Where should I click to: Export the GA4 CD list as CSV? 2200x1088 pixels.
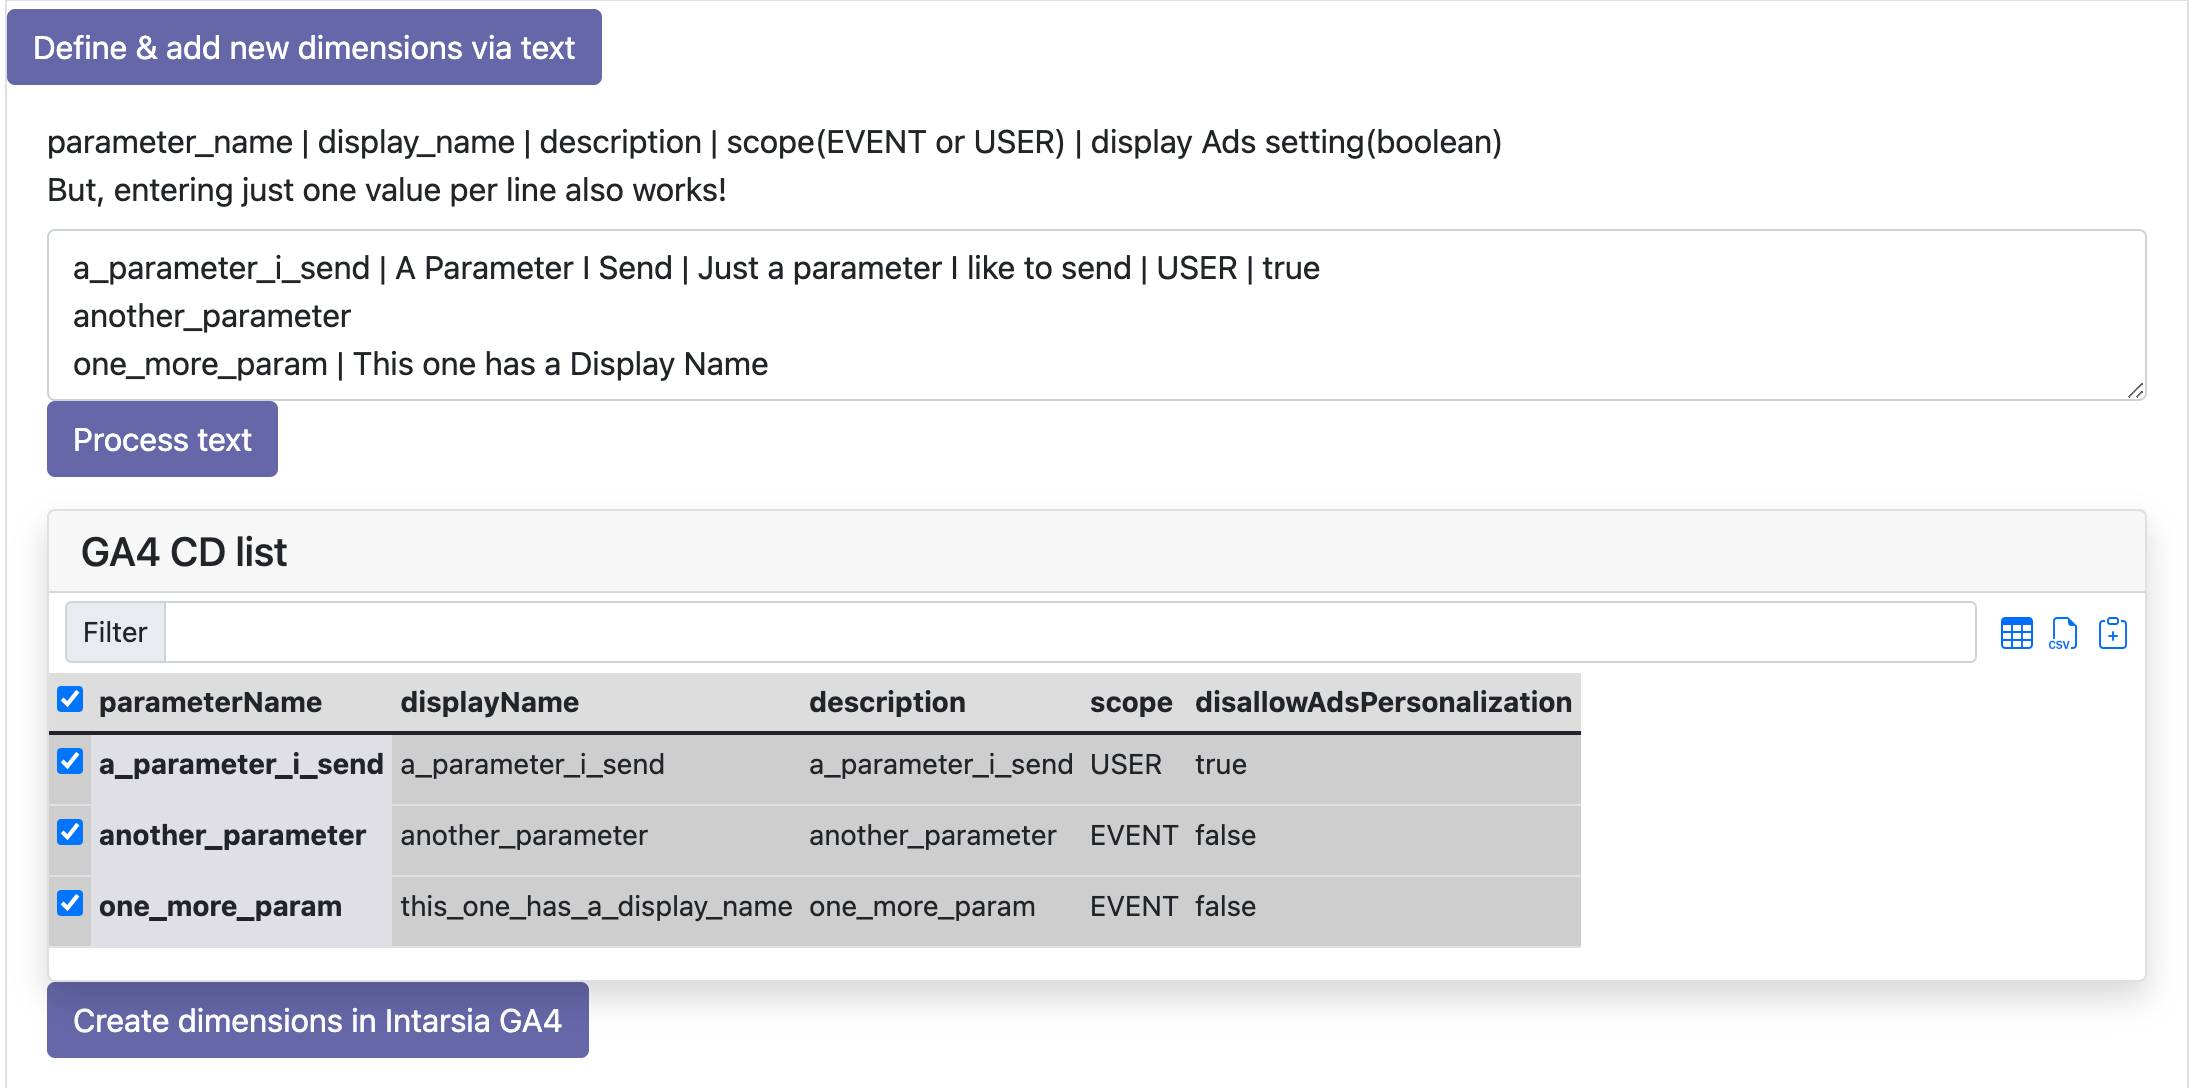coord(2062,632)
